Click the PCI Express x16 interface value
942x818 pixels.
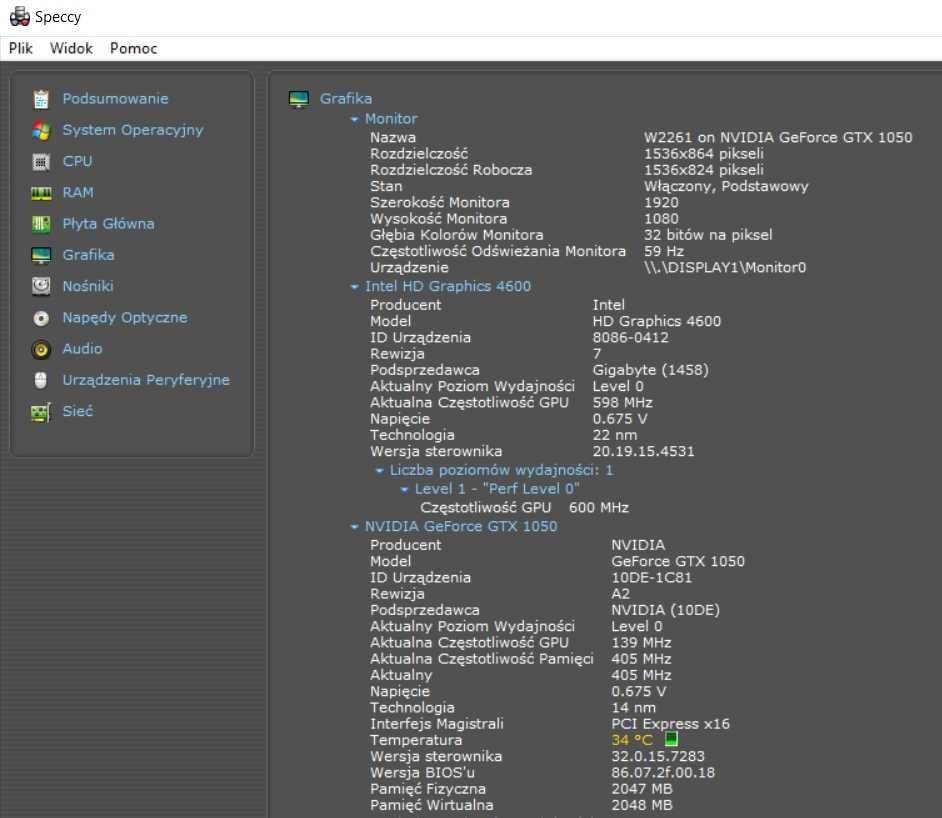pos(670,724)
